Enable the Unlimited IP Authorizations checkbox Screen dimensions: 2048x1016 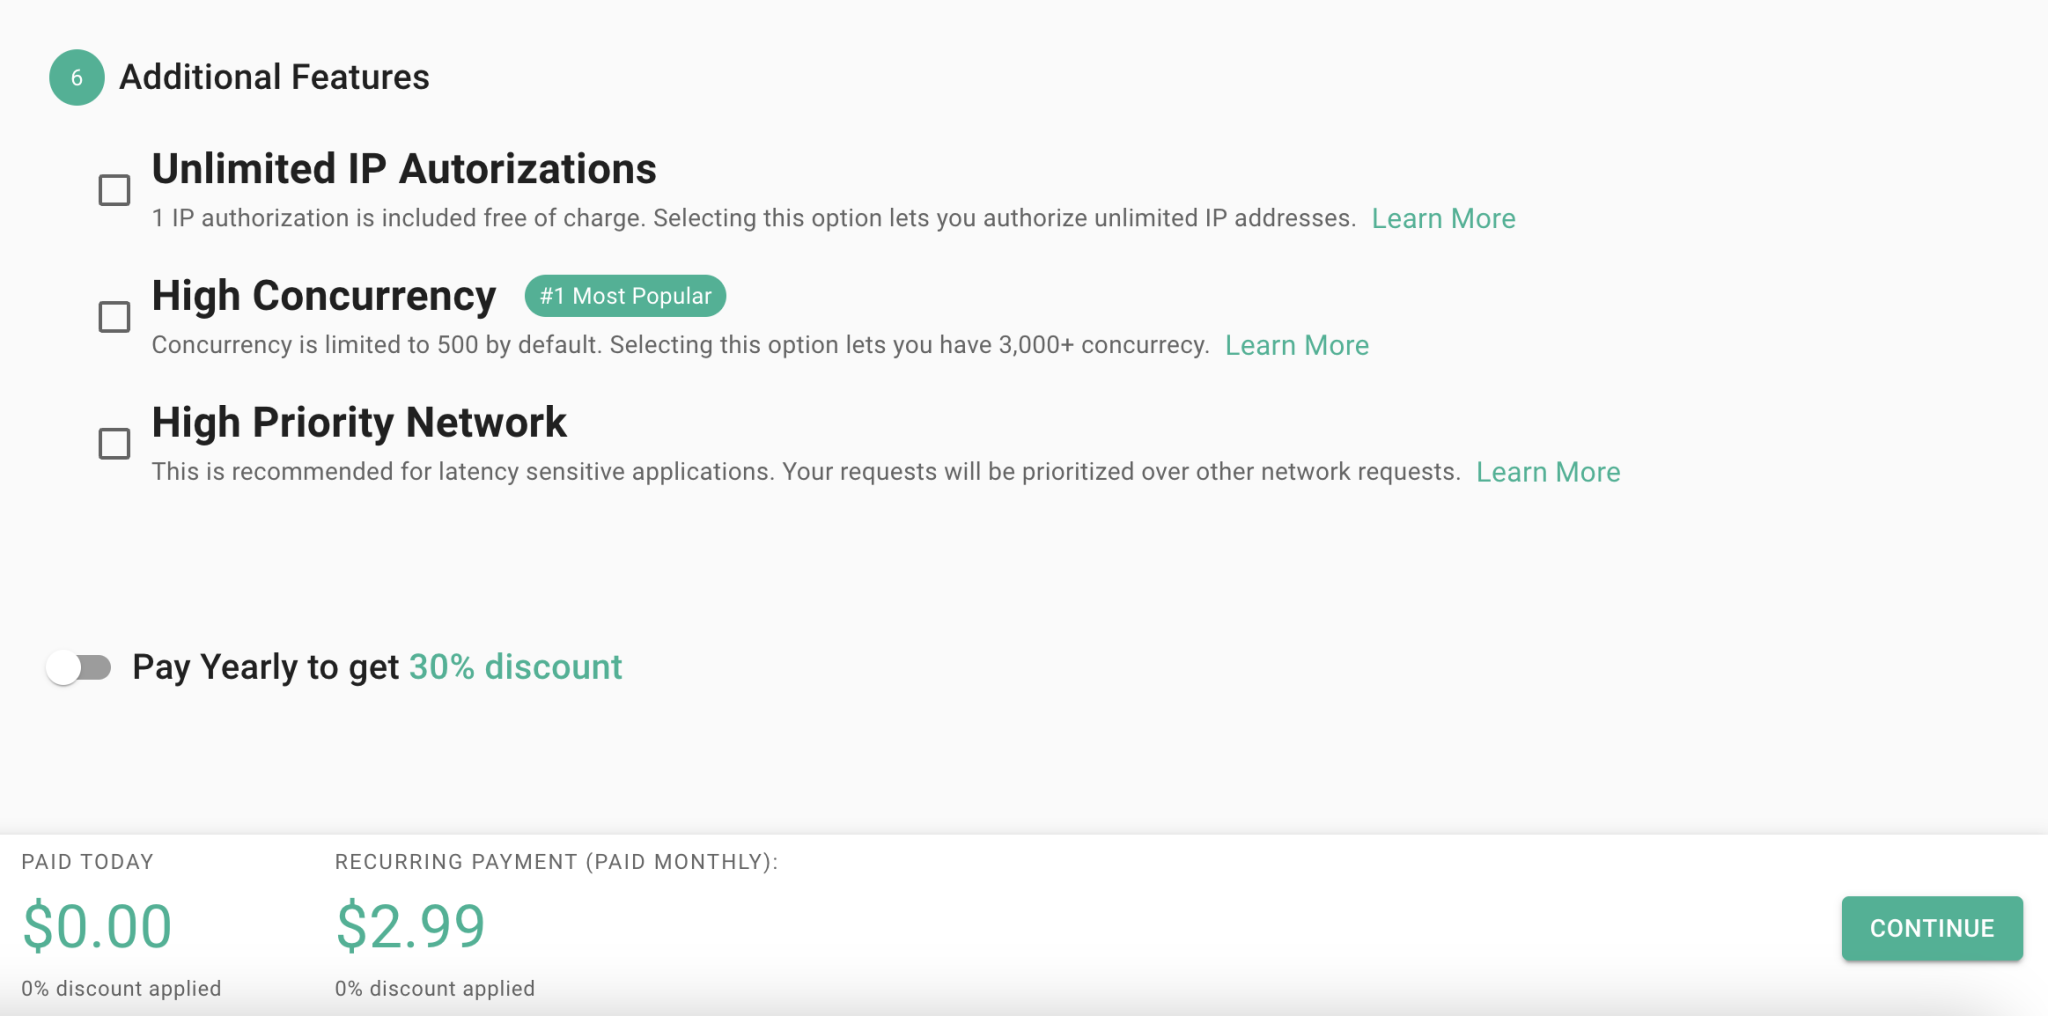point(115,190)
